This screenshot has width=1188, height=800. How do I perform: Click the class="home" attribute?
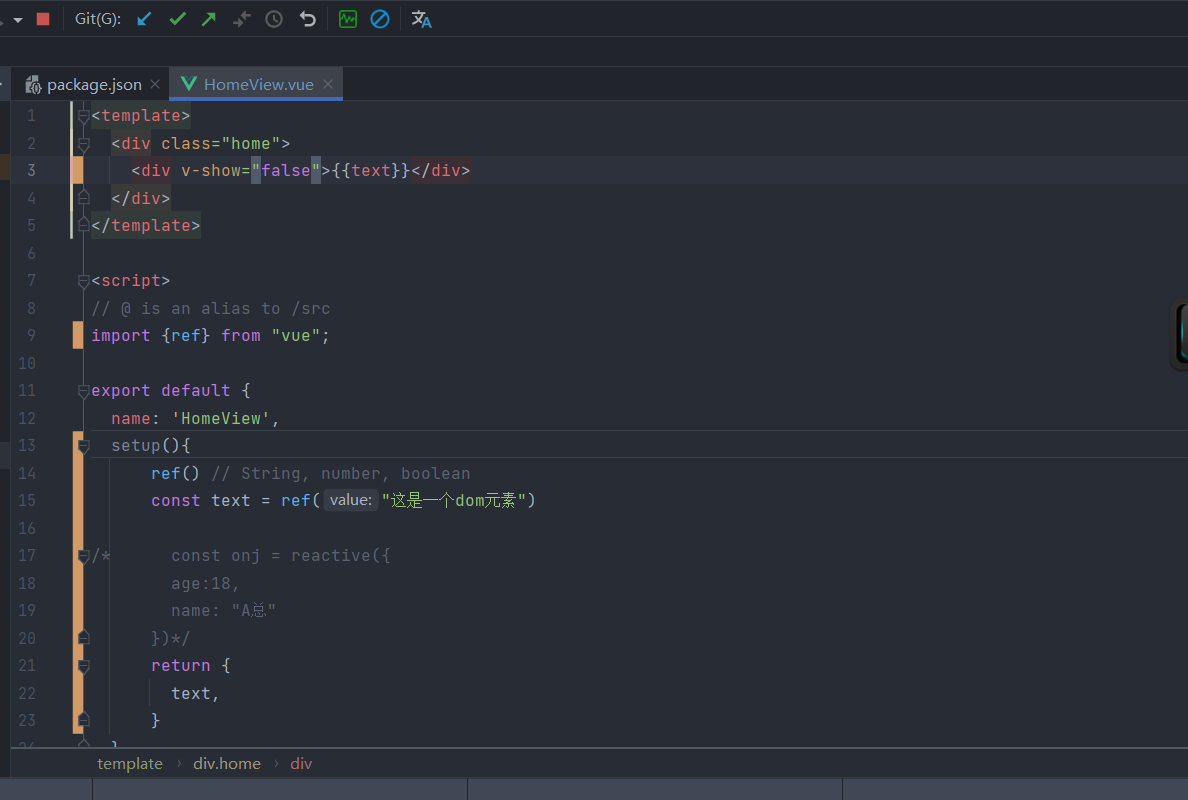(x=220, y=143)
